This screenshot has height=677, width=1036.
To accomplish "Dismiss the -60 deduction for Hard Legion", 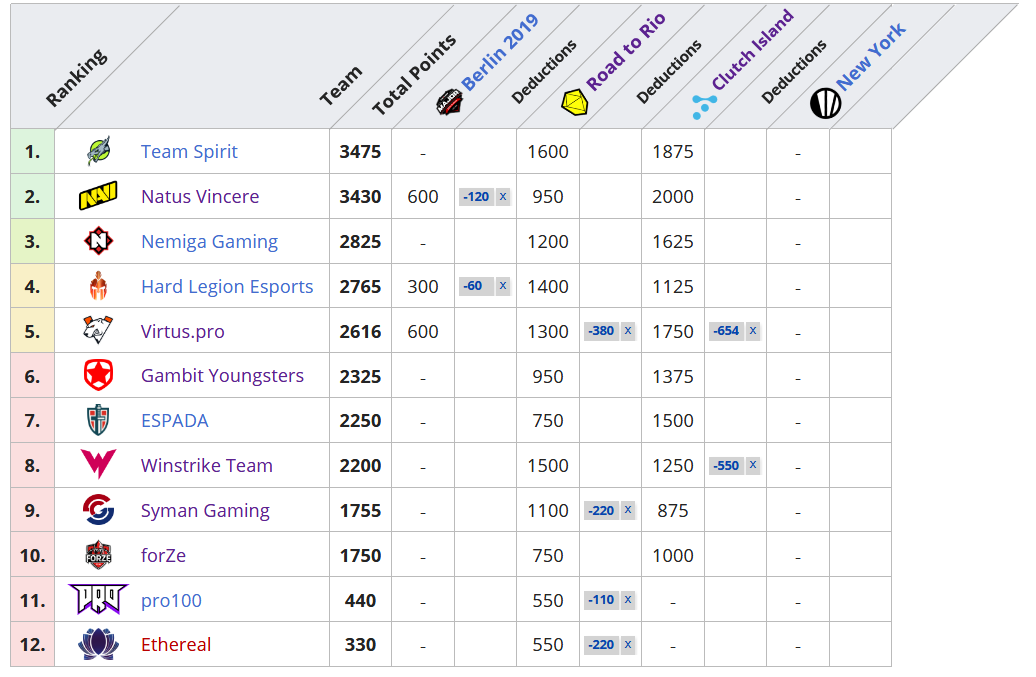I will point(503,285).
